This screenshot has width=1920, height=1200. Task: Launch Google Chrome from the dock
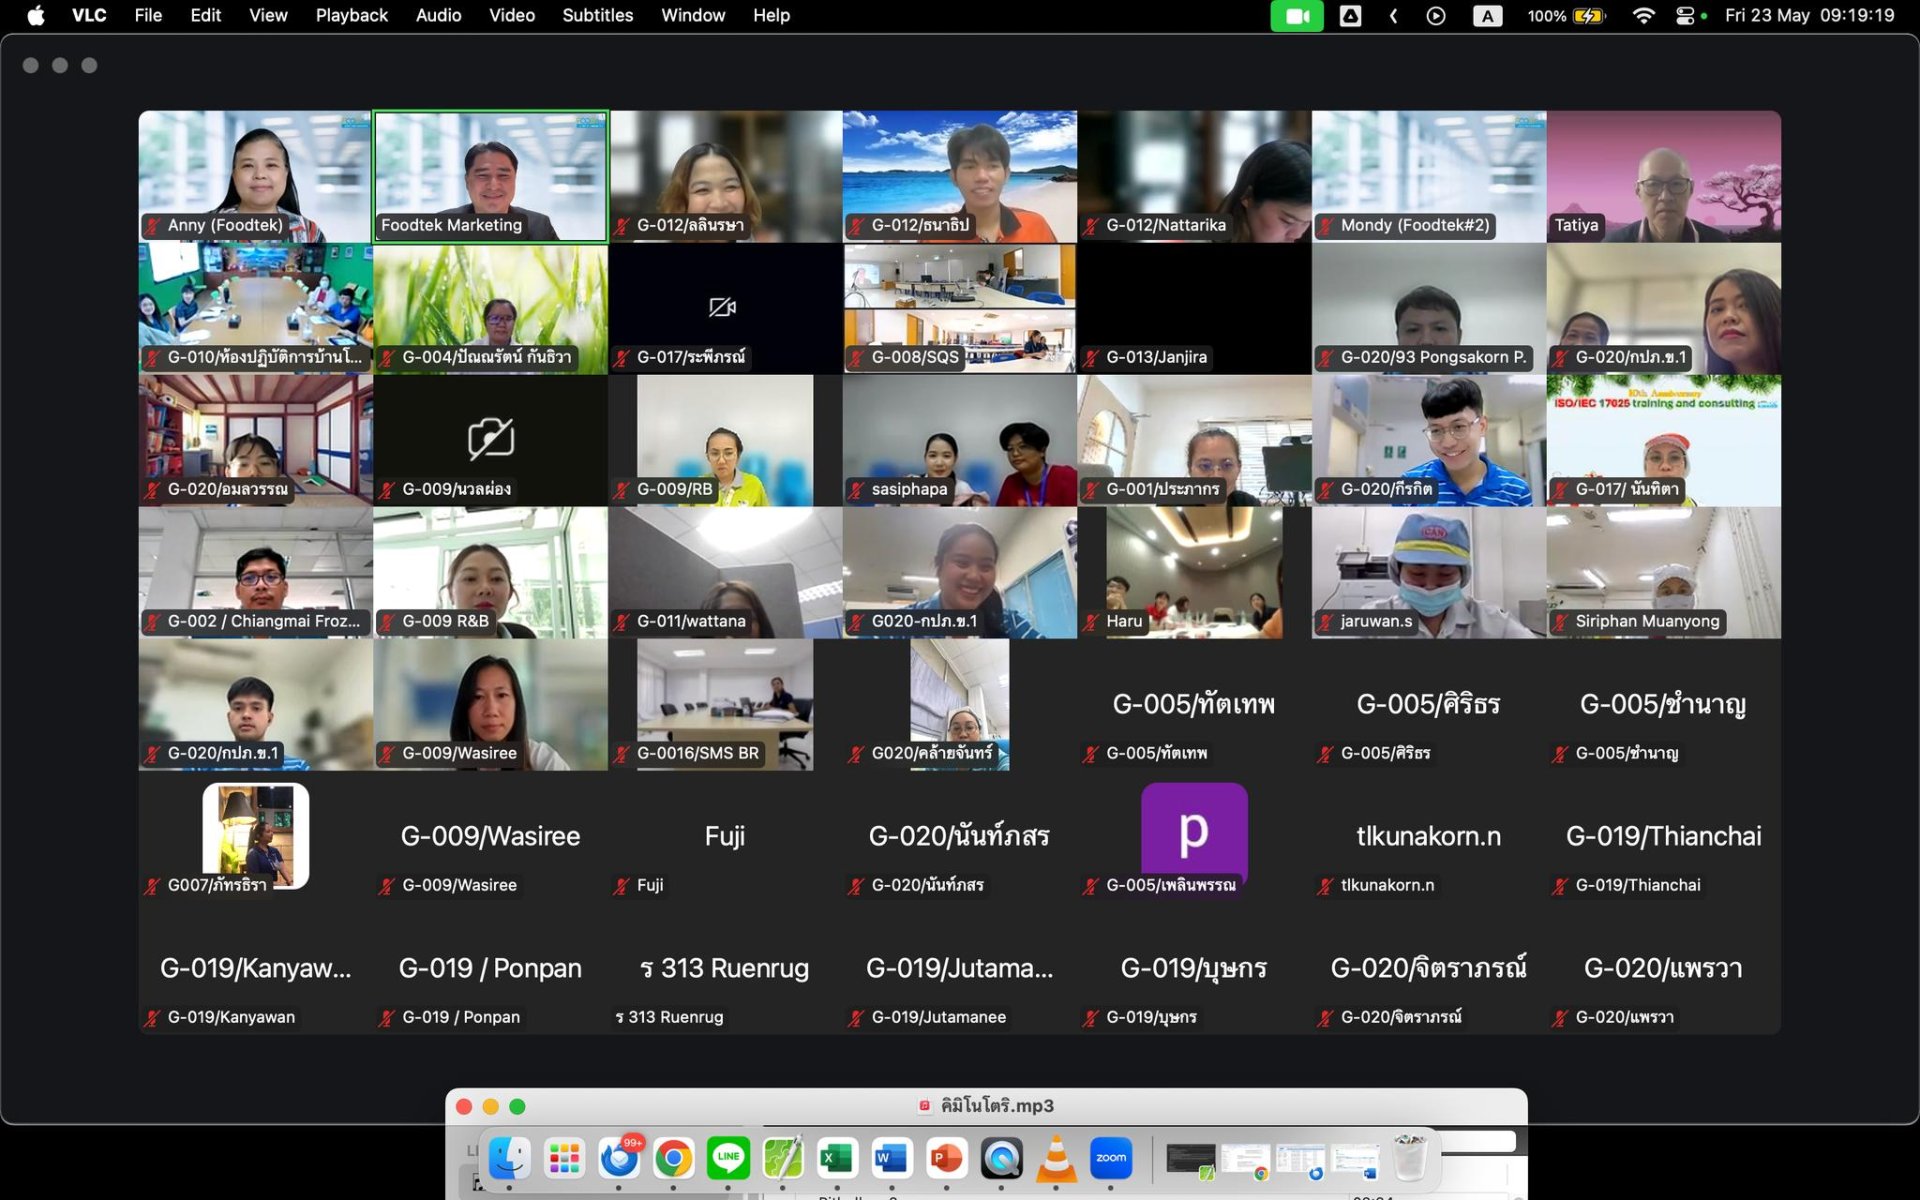pyautogui.click(x=673, y=1158)
